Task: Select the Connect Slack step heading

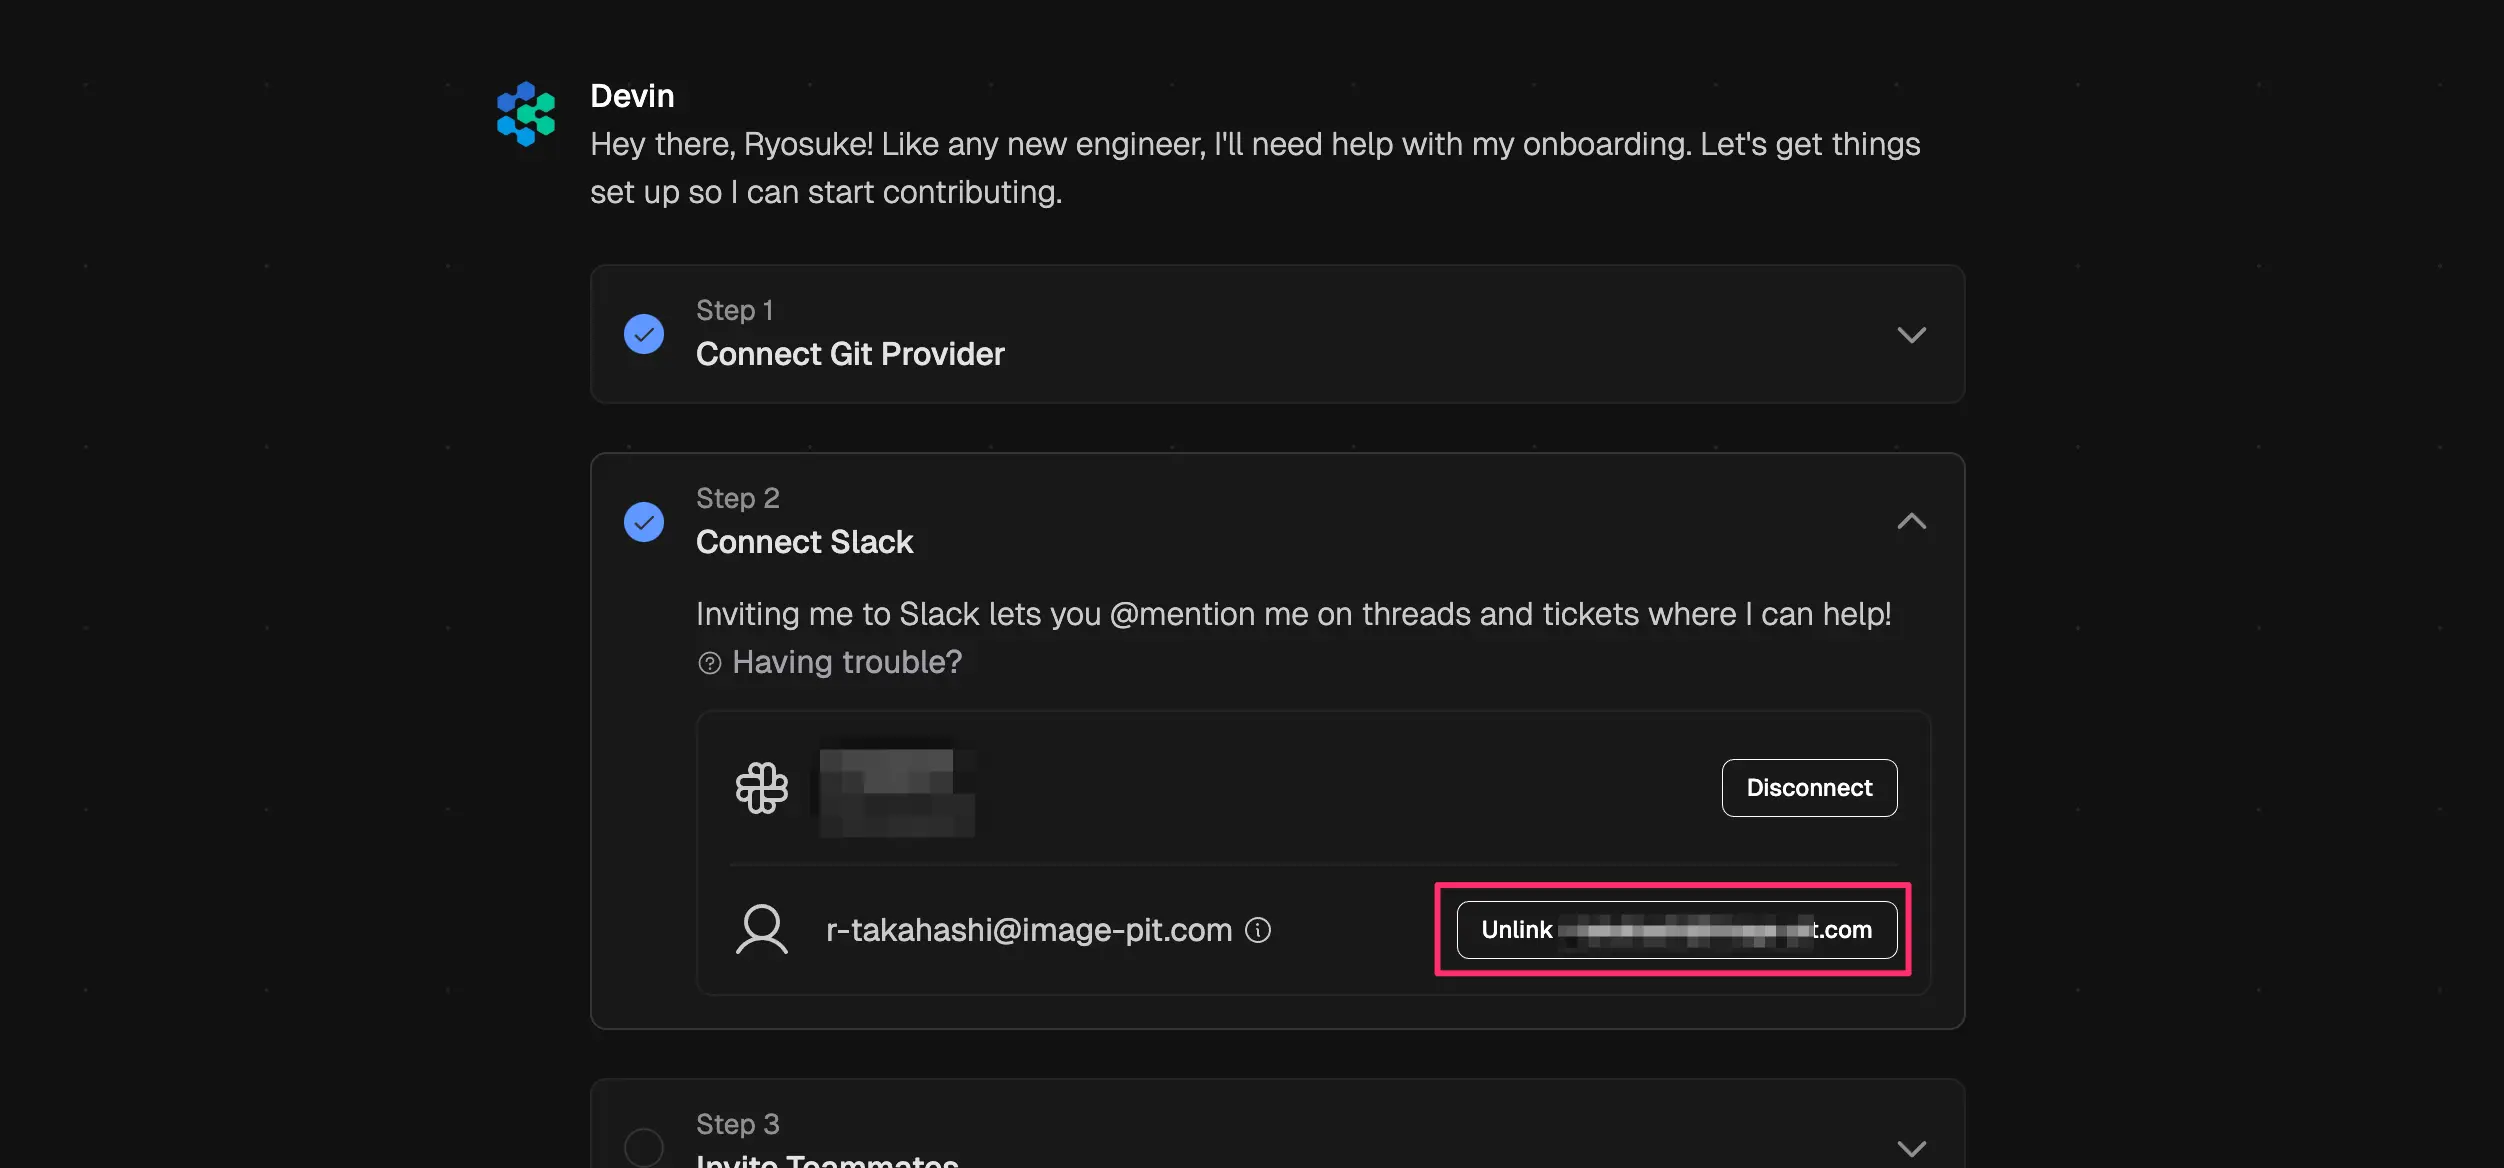Action: 804,542
